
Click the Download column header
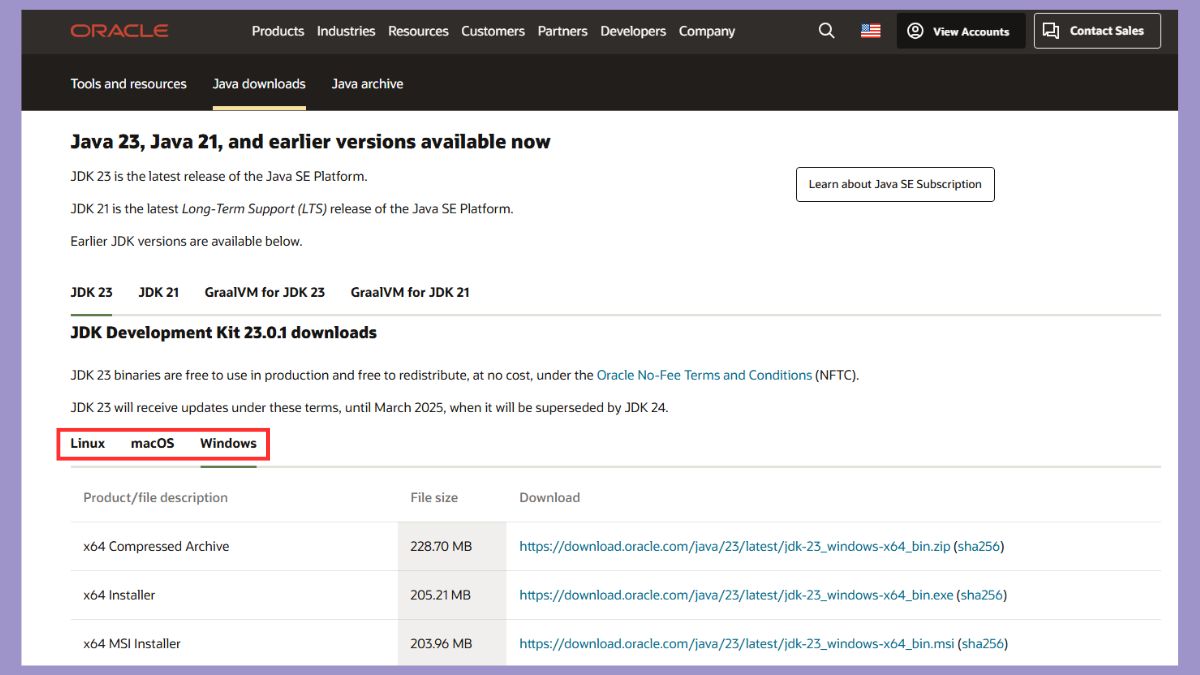point(549,497)
